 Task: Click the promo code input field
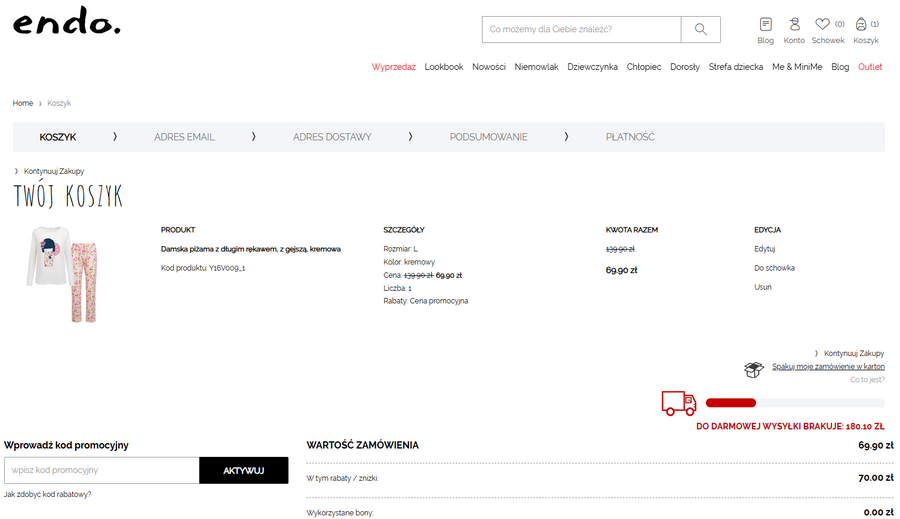click(x=101, y=470)
